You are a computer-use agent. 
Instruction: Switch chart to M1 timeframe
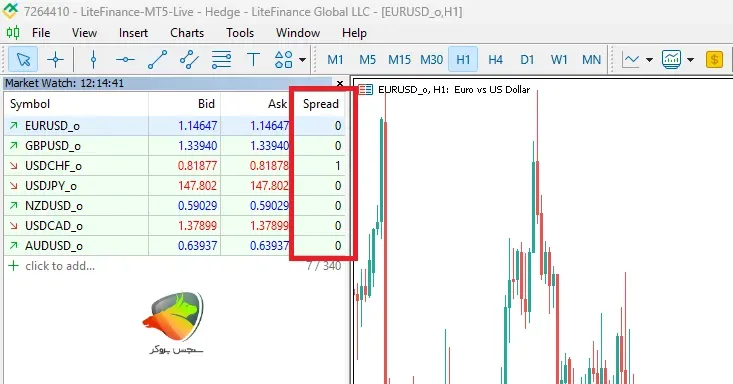(335, 59)
